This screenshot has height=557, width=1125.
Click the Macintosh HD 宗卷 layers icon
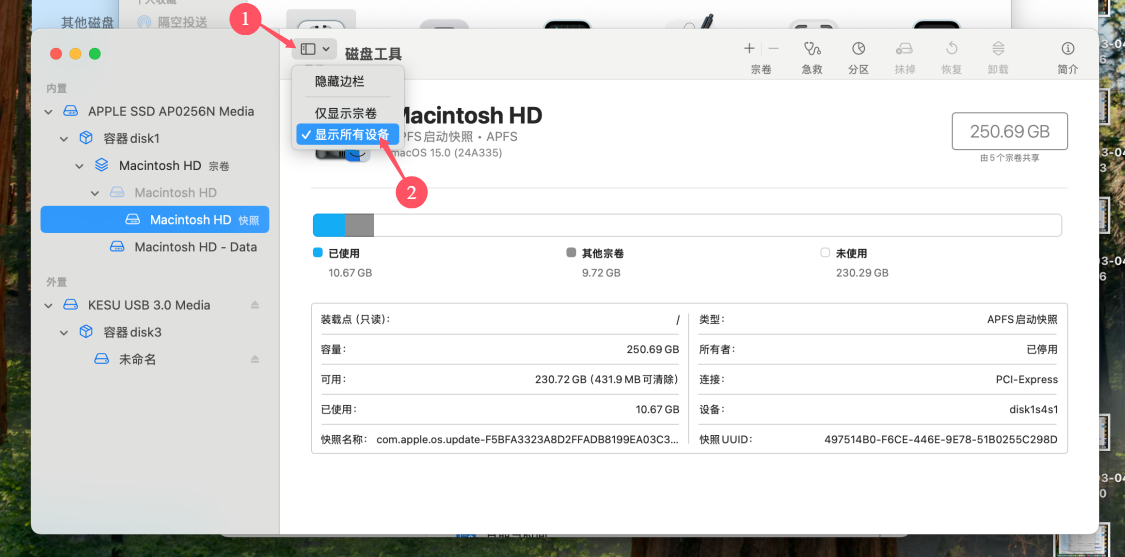click(x=102, y=165)
